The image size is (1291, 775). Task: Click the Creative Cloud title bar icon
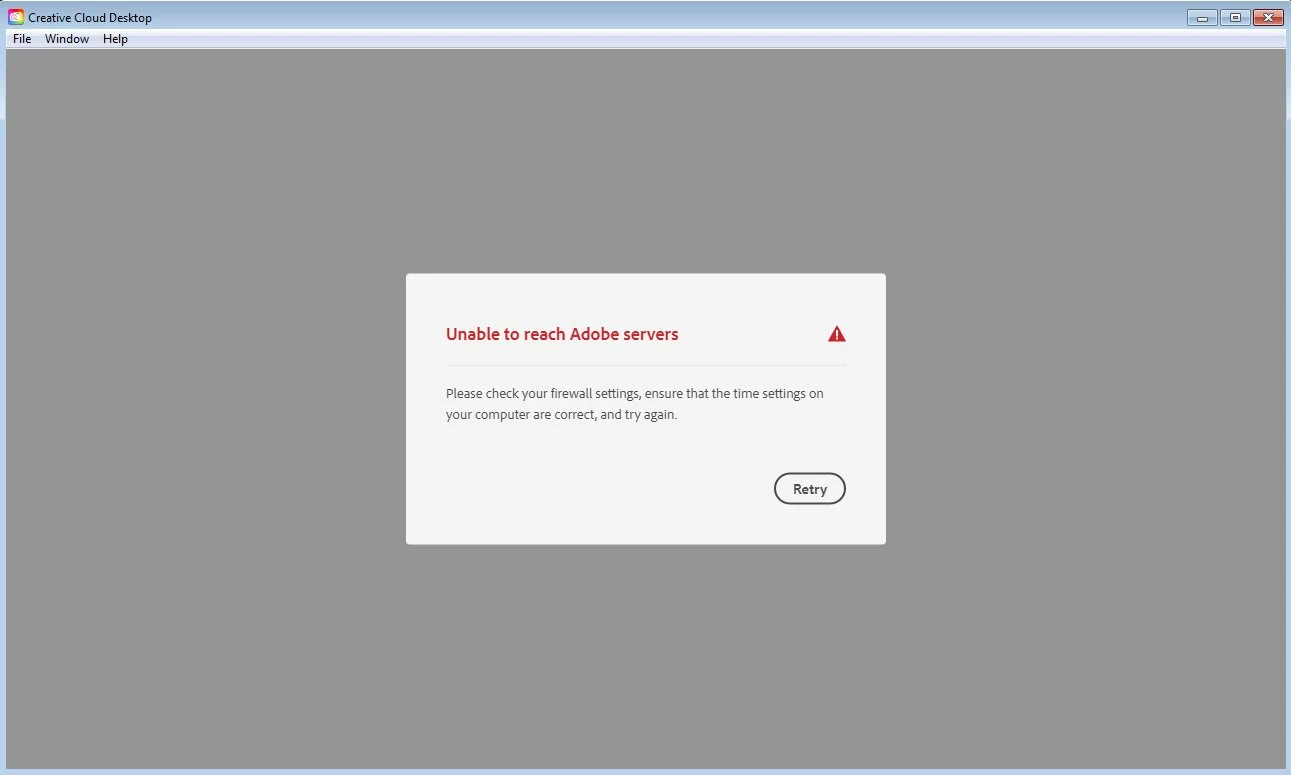(16, 17)
